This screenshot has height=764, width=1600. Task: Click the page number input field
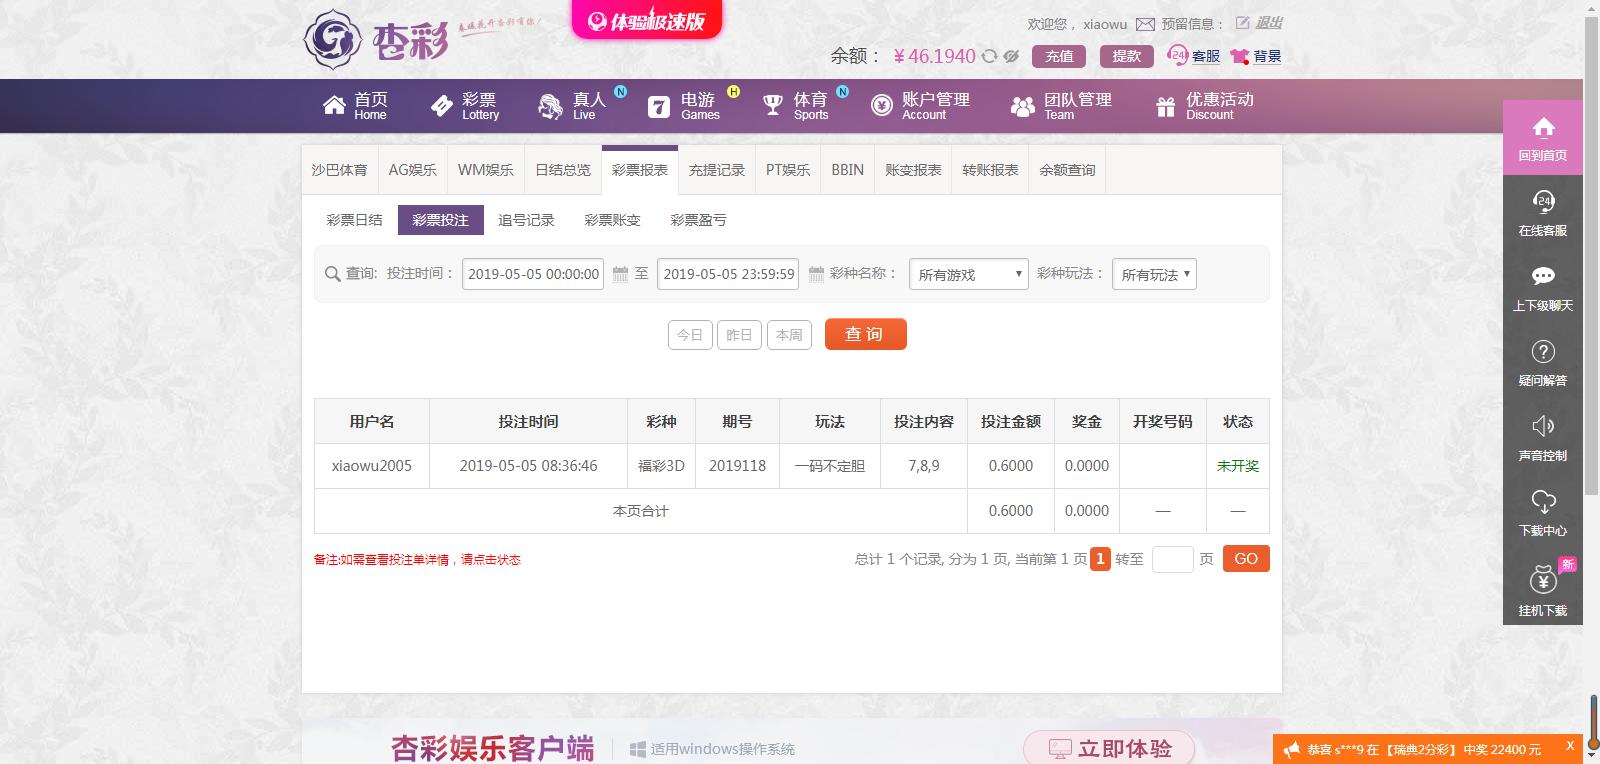pyautogui.click(x=1172, y=559)
